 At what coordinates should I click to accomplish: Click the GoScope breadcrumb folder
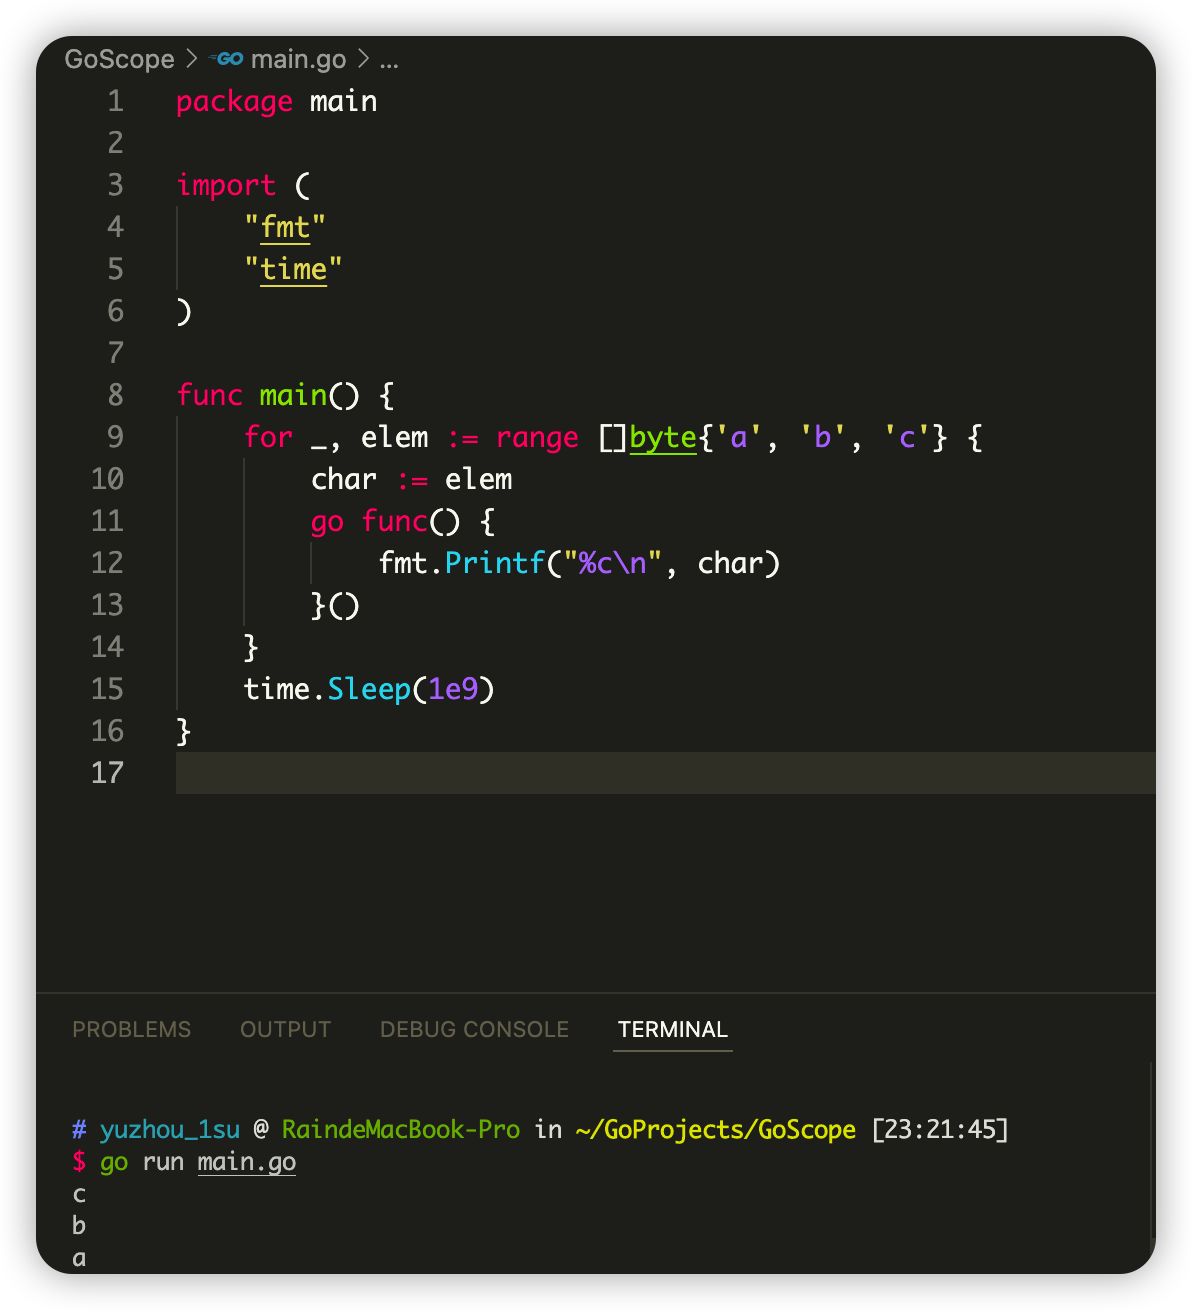pyautogui.click(x=119, y=59)
